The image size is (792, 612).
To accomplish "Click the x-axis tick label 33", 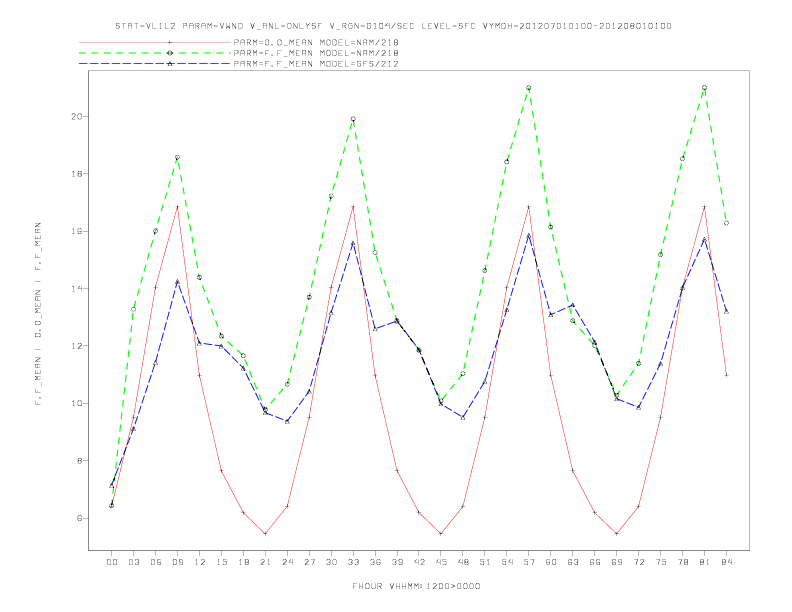I will [x=353, y=562].
